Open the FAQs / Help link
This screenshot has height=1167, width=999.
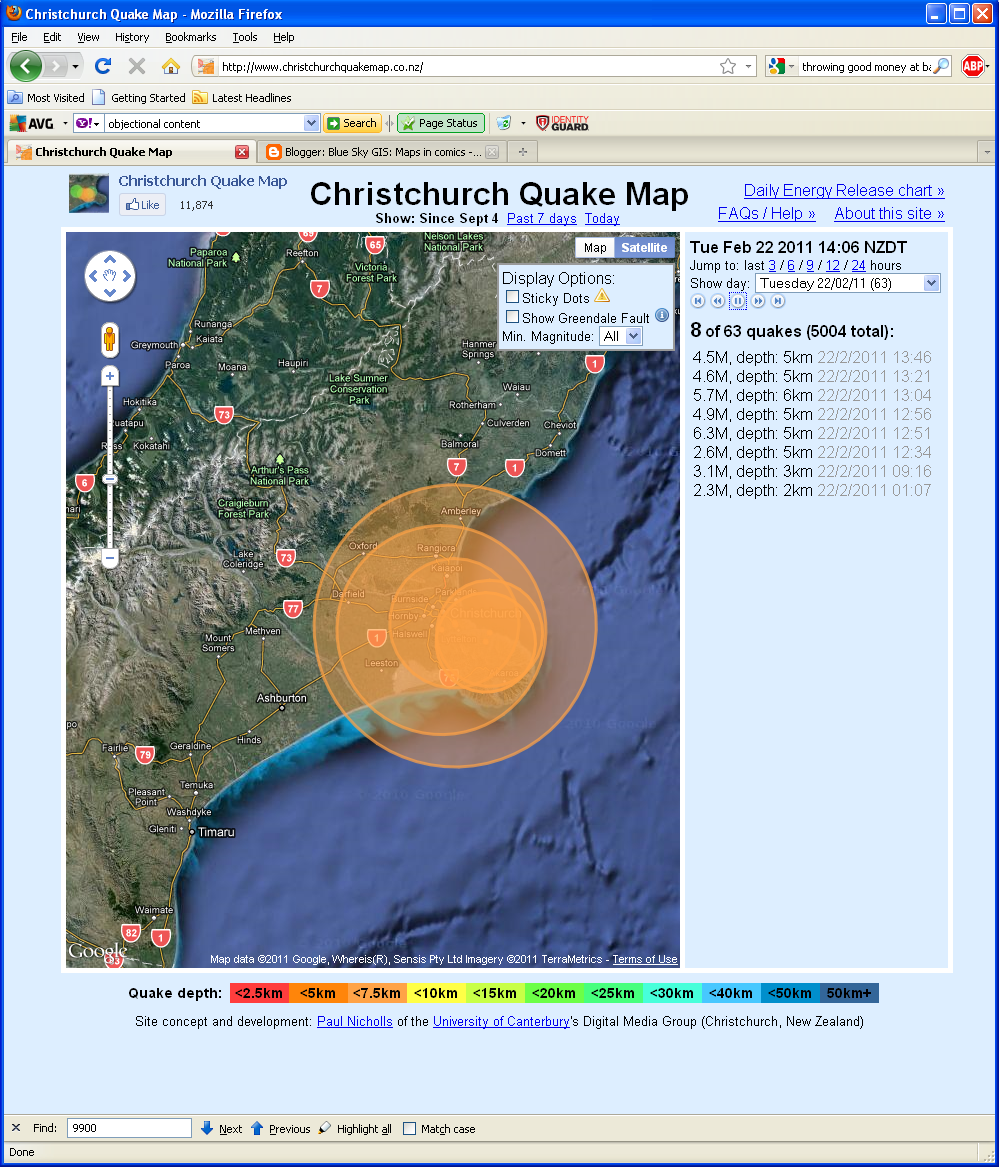[x=766, y=214]
